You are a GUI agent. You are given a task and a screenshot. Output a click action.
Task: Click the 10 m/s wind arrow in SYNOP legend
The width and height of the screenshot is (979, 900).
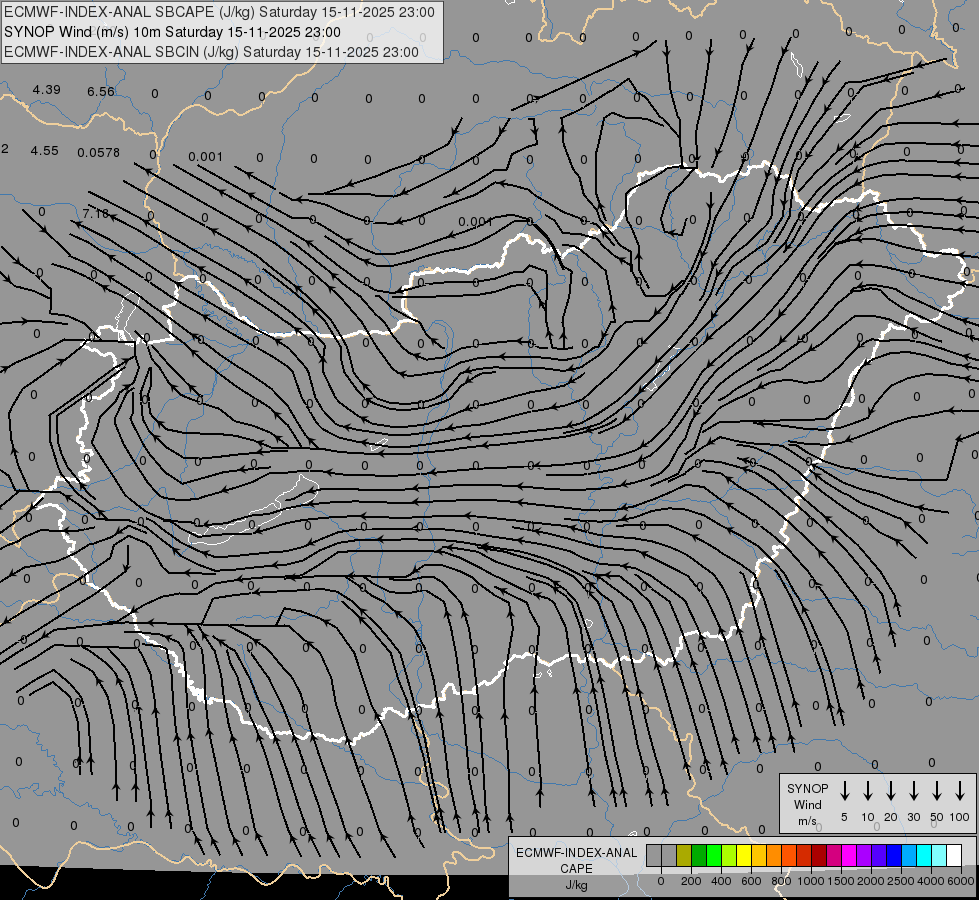(867, 791)
